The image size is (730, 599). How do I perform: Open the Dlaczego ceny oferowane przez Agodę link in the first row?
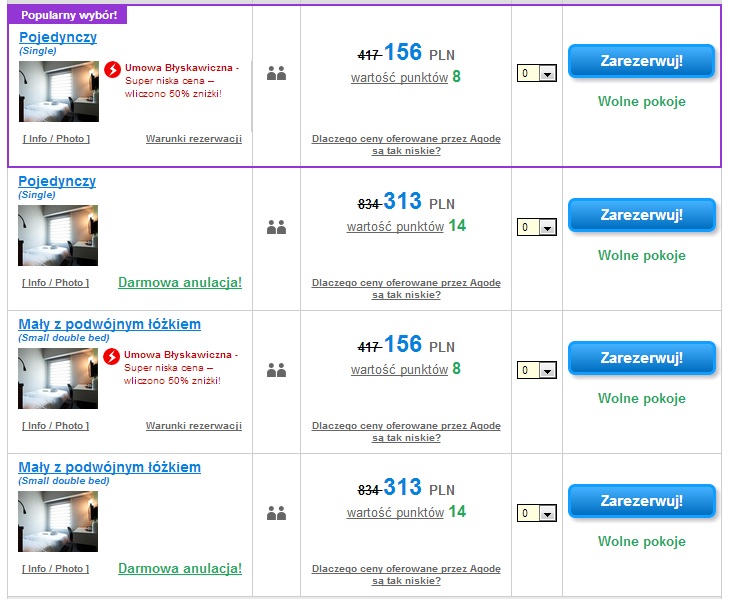406,145
